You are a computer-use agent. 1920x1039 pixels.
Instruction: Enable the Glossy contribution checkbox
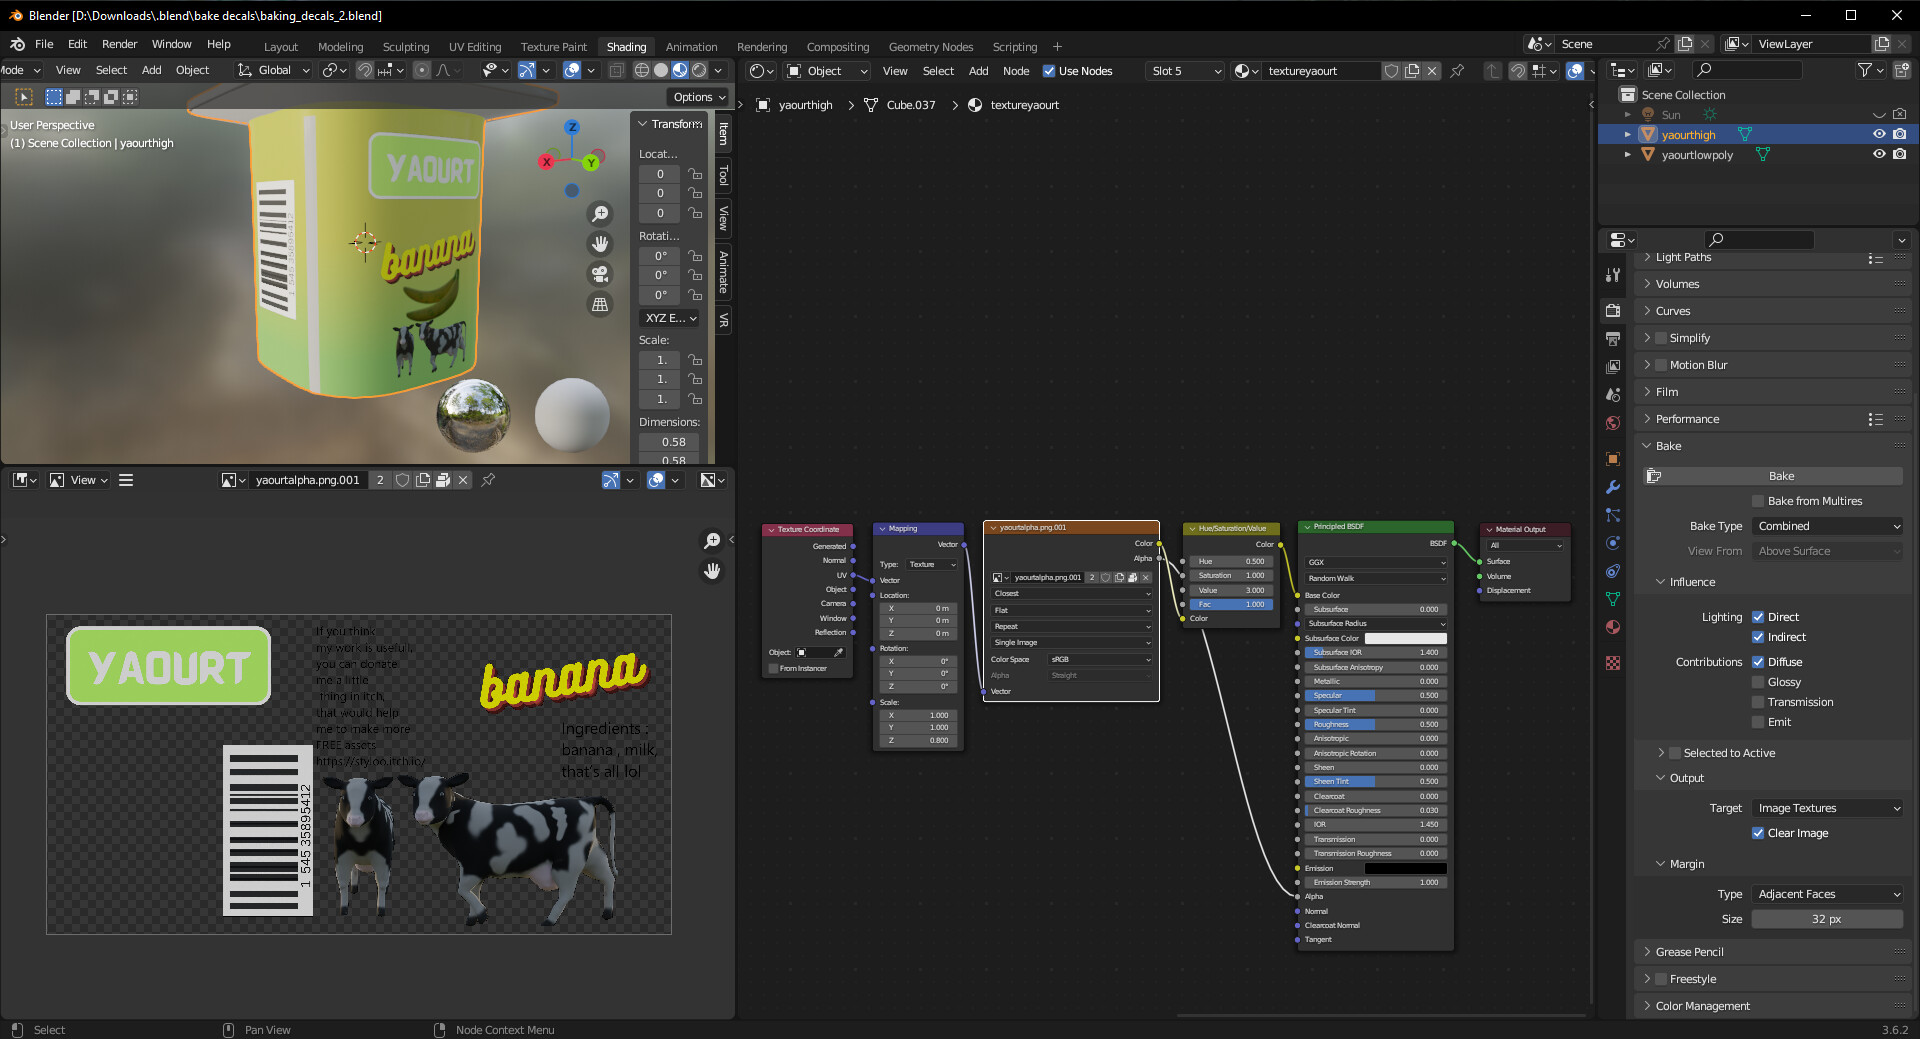[x=1758, y=682]
